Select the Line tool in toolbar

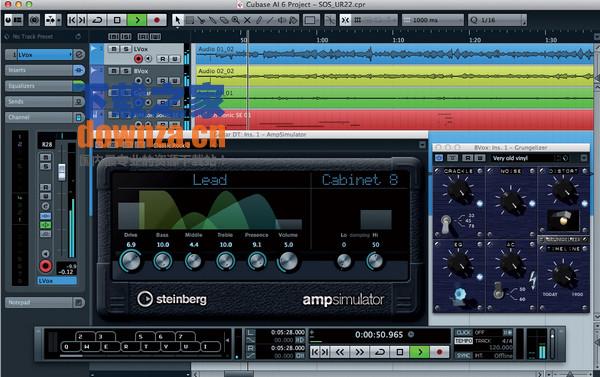pos(271,20)
